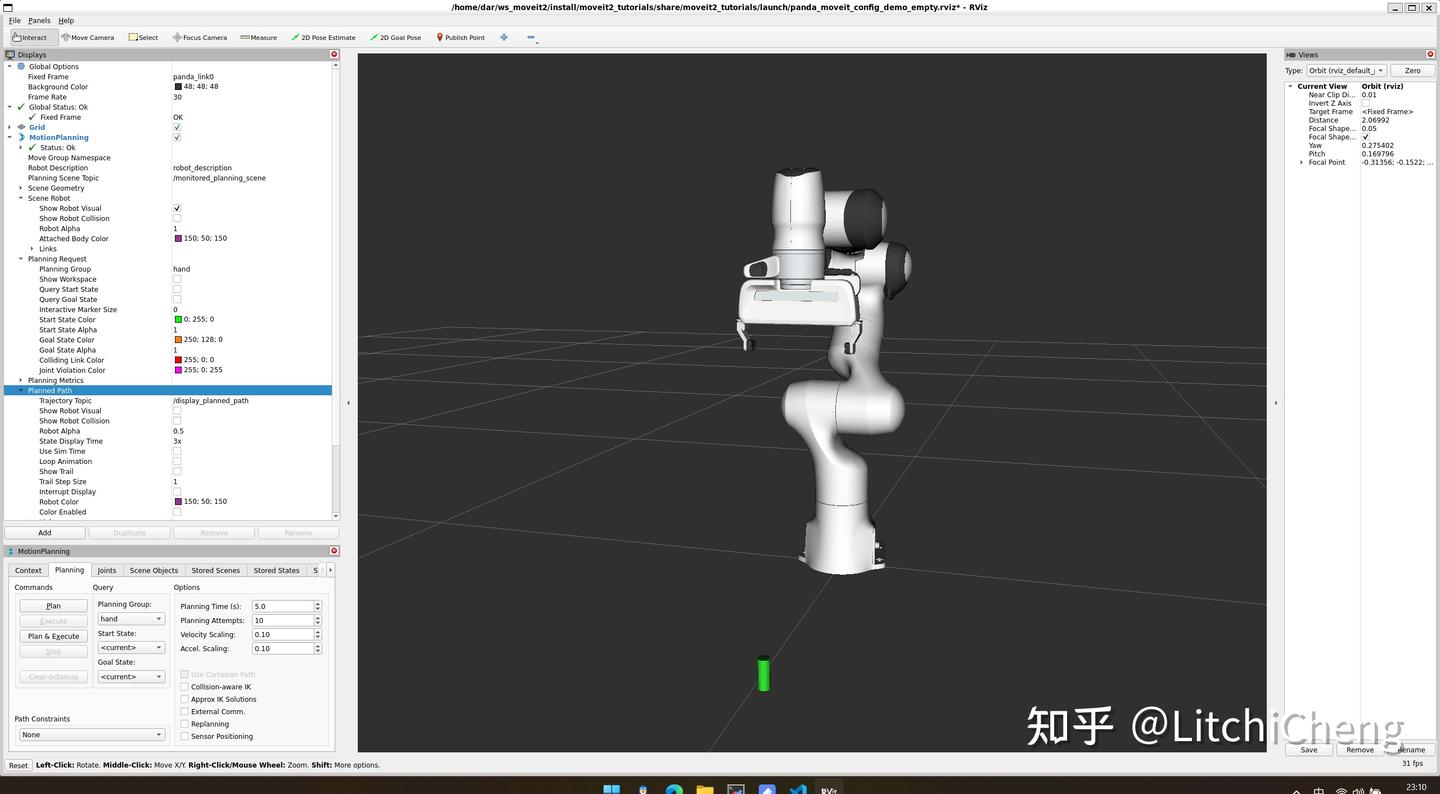Pick the 2D Goal Pose tool

pos(396,37)
